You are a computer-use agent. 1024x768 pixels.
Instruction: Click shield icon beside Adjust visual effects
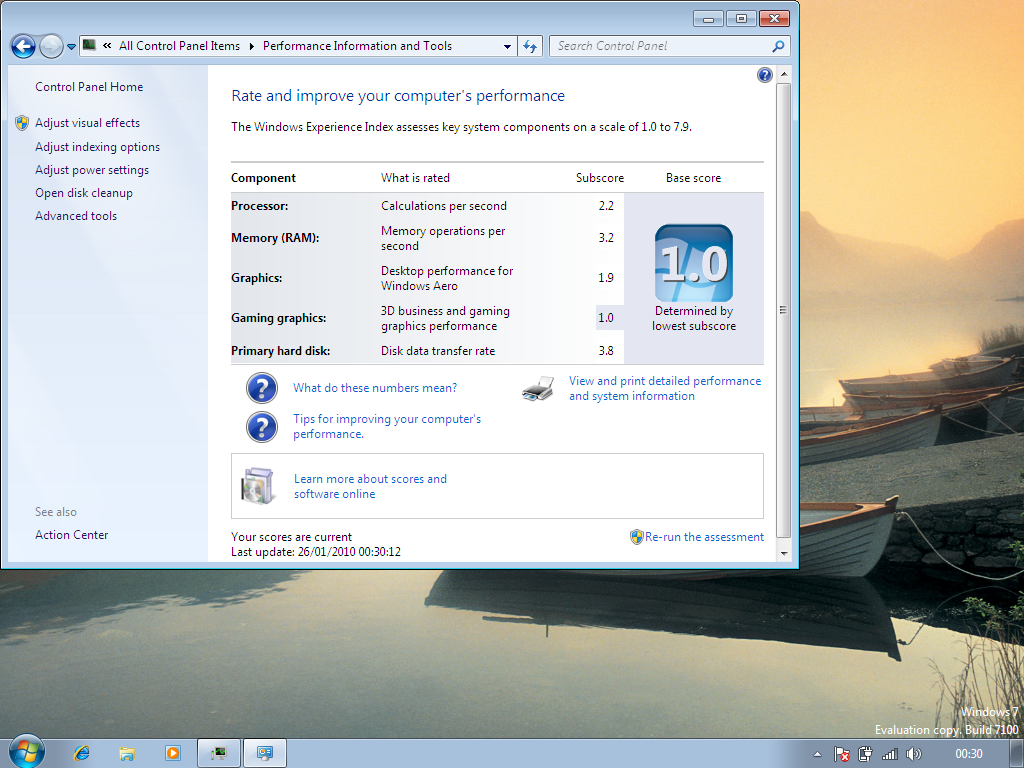(22, 123)
